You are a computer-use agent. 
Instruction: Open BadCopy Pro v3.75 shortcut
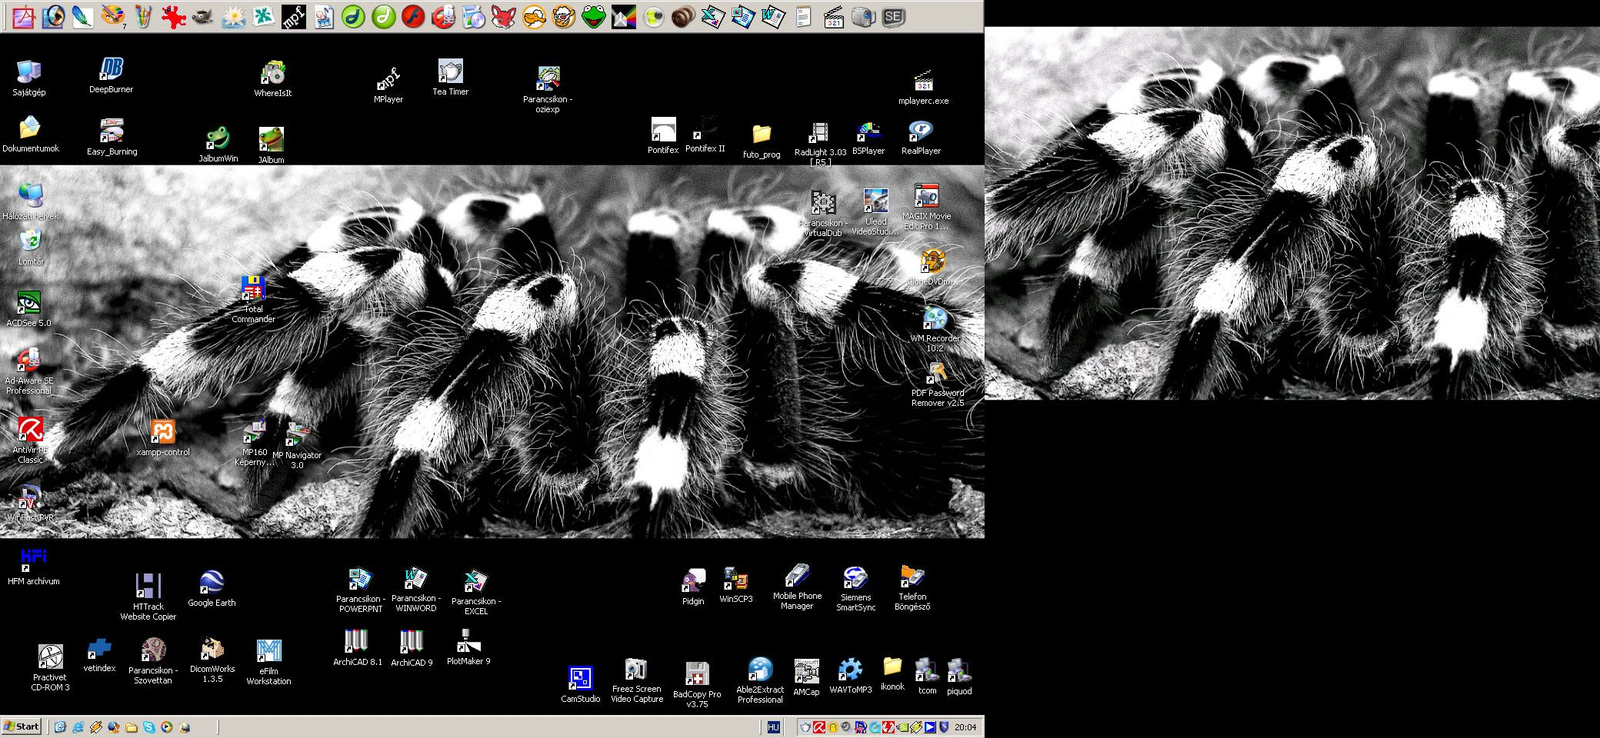(697, 685)
